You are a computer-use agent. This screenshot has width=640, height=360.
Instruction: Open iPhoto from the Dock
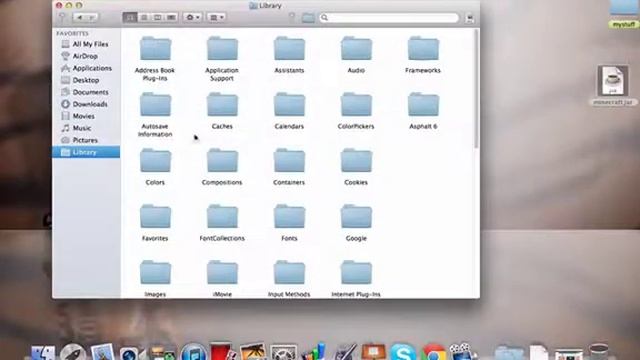pyautogui.click(x=253, y=352)
